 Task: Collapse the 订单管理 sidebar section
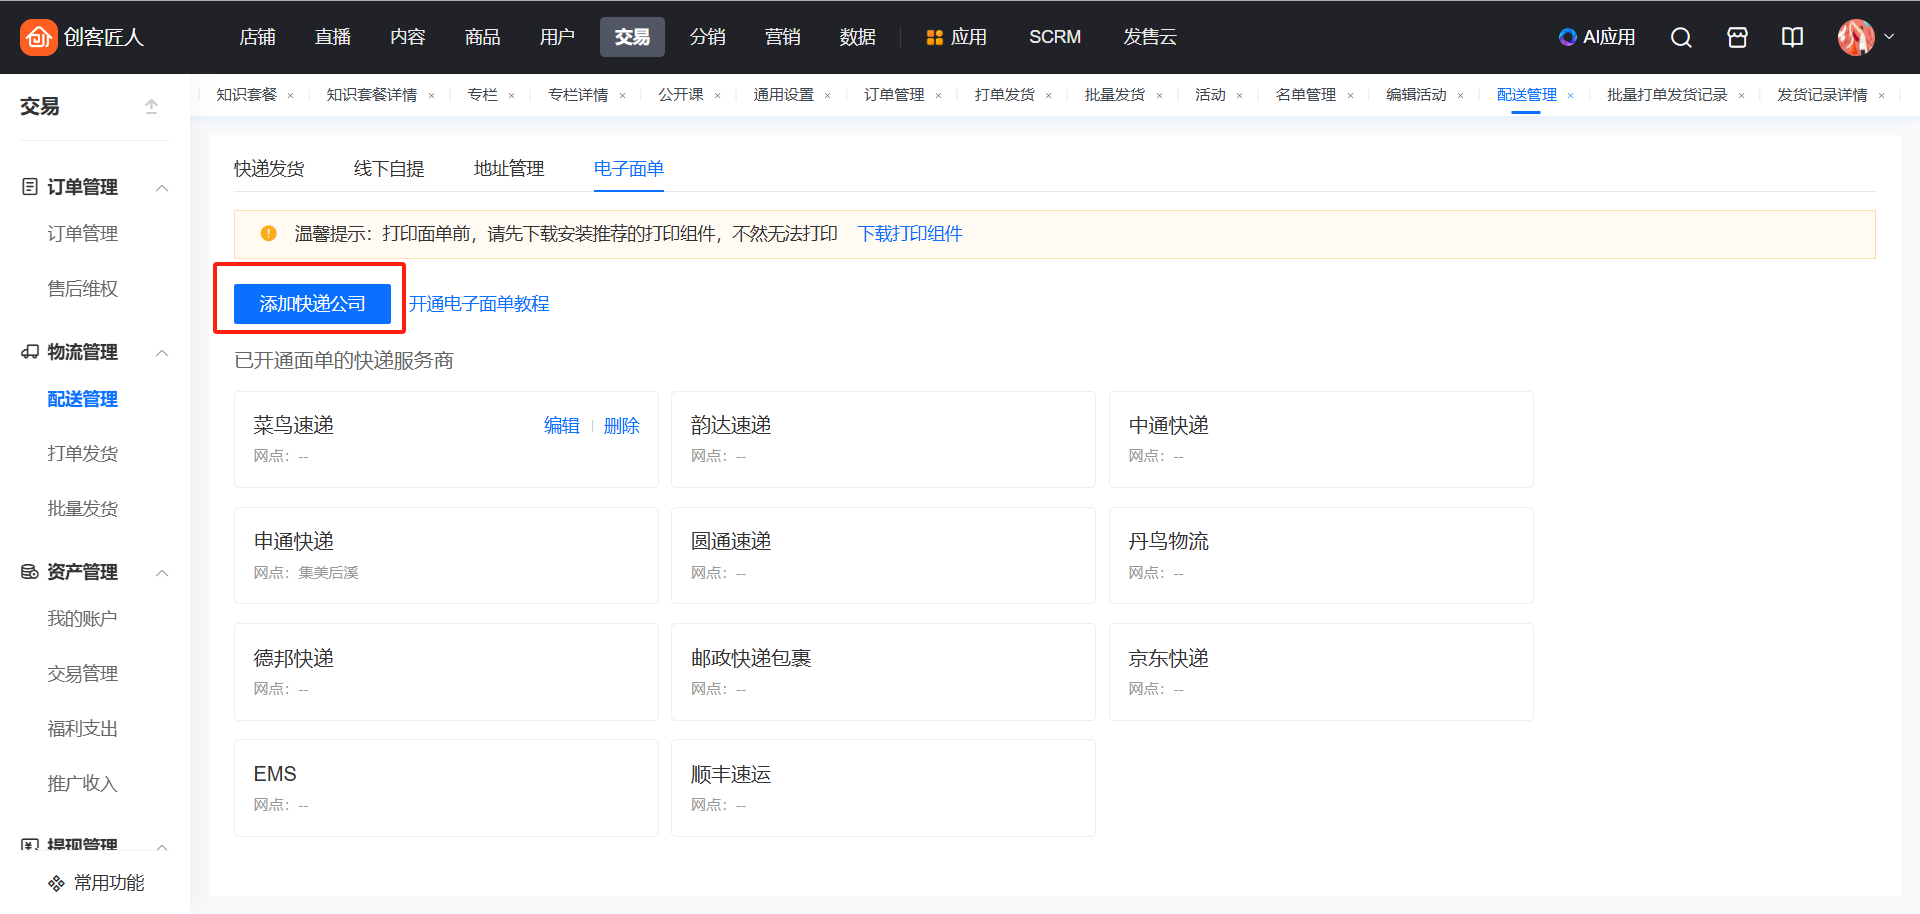162,188
